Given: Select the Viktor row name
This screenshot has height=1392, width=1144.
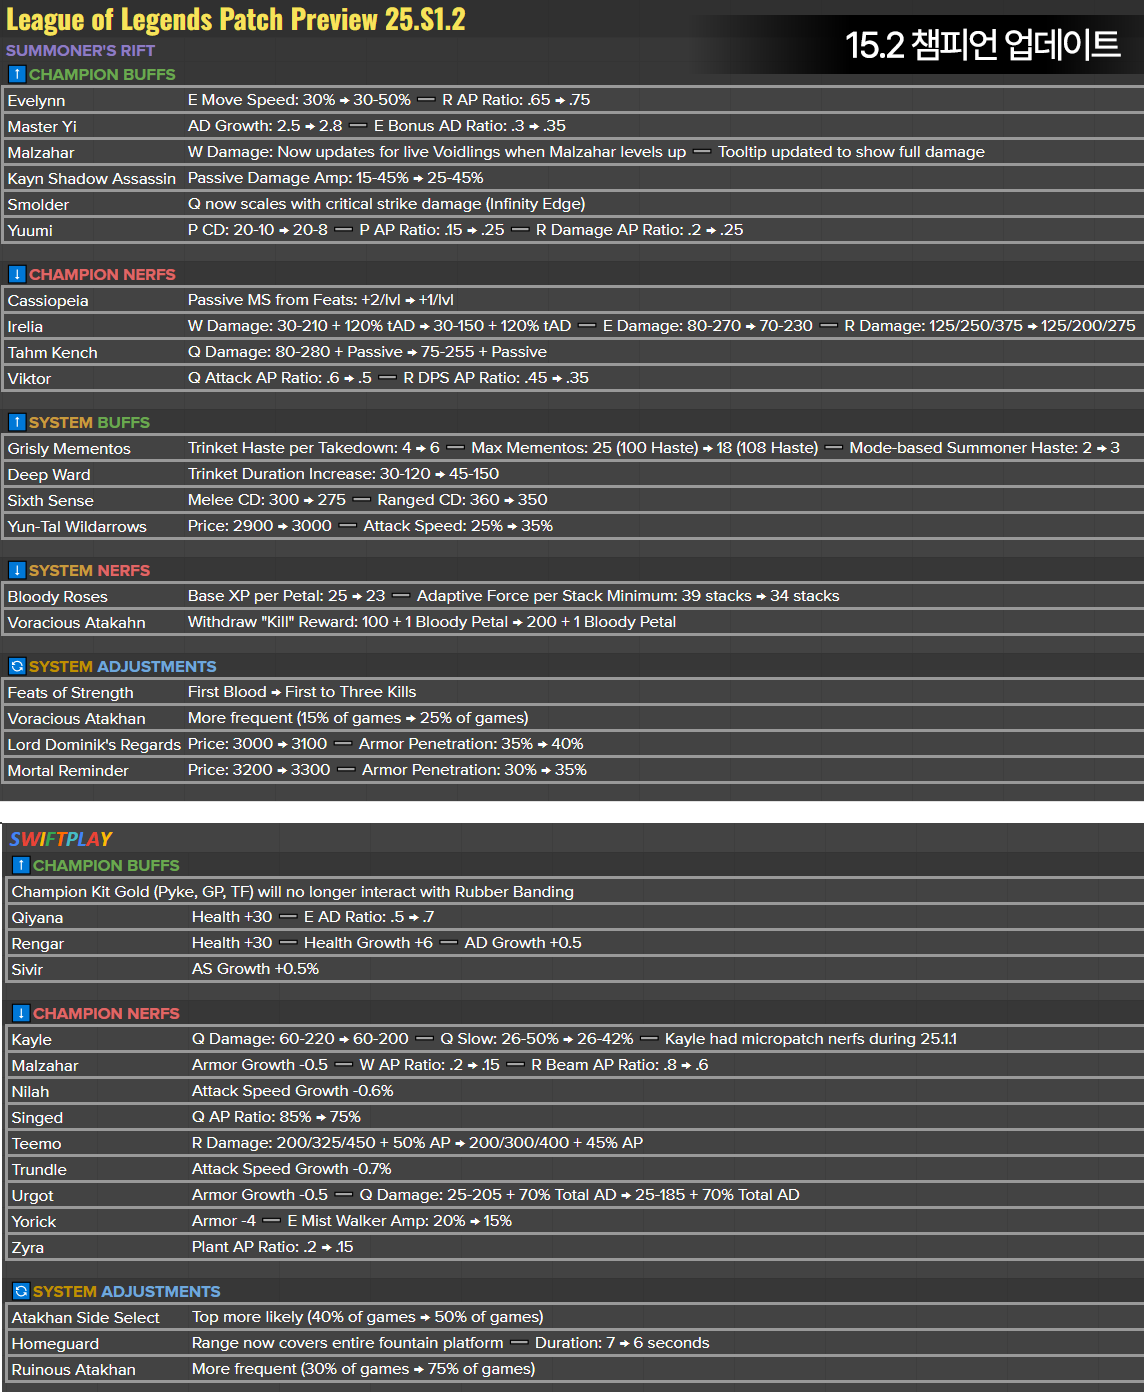Looking at the screenshot, I should tap(29, 378).
